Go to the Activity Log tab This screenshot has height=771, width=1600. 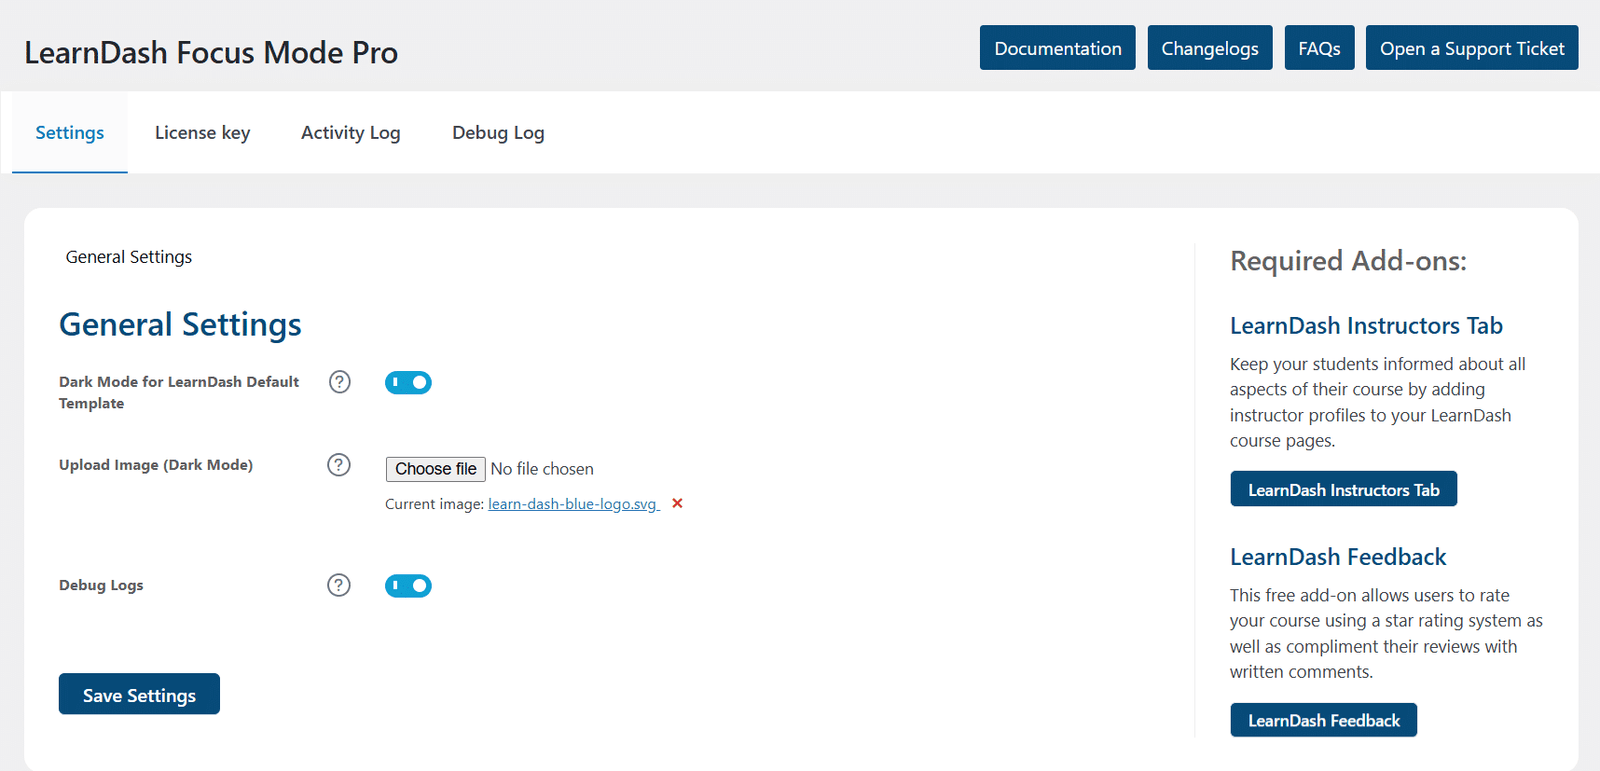(351, 133)
